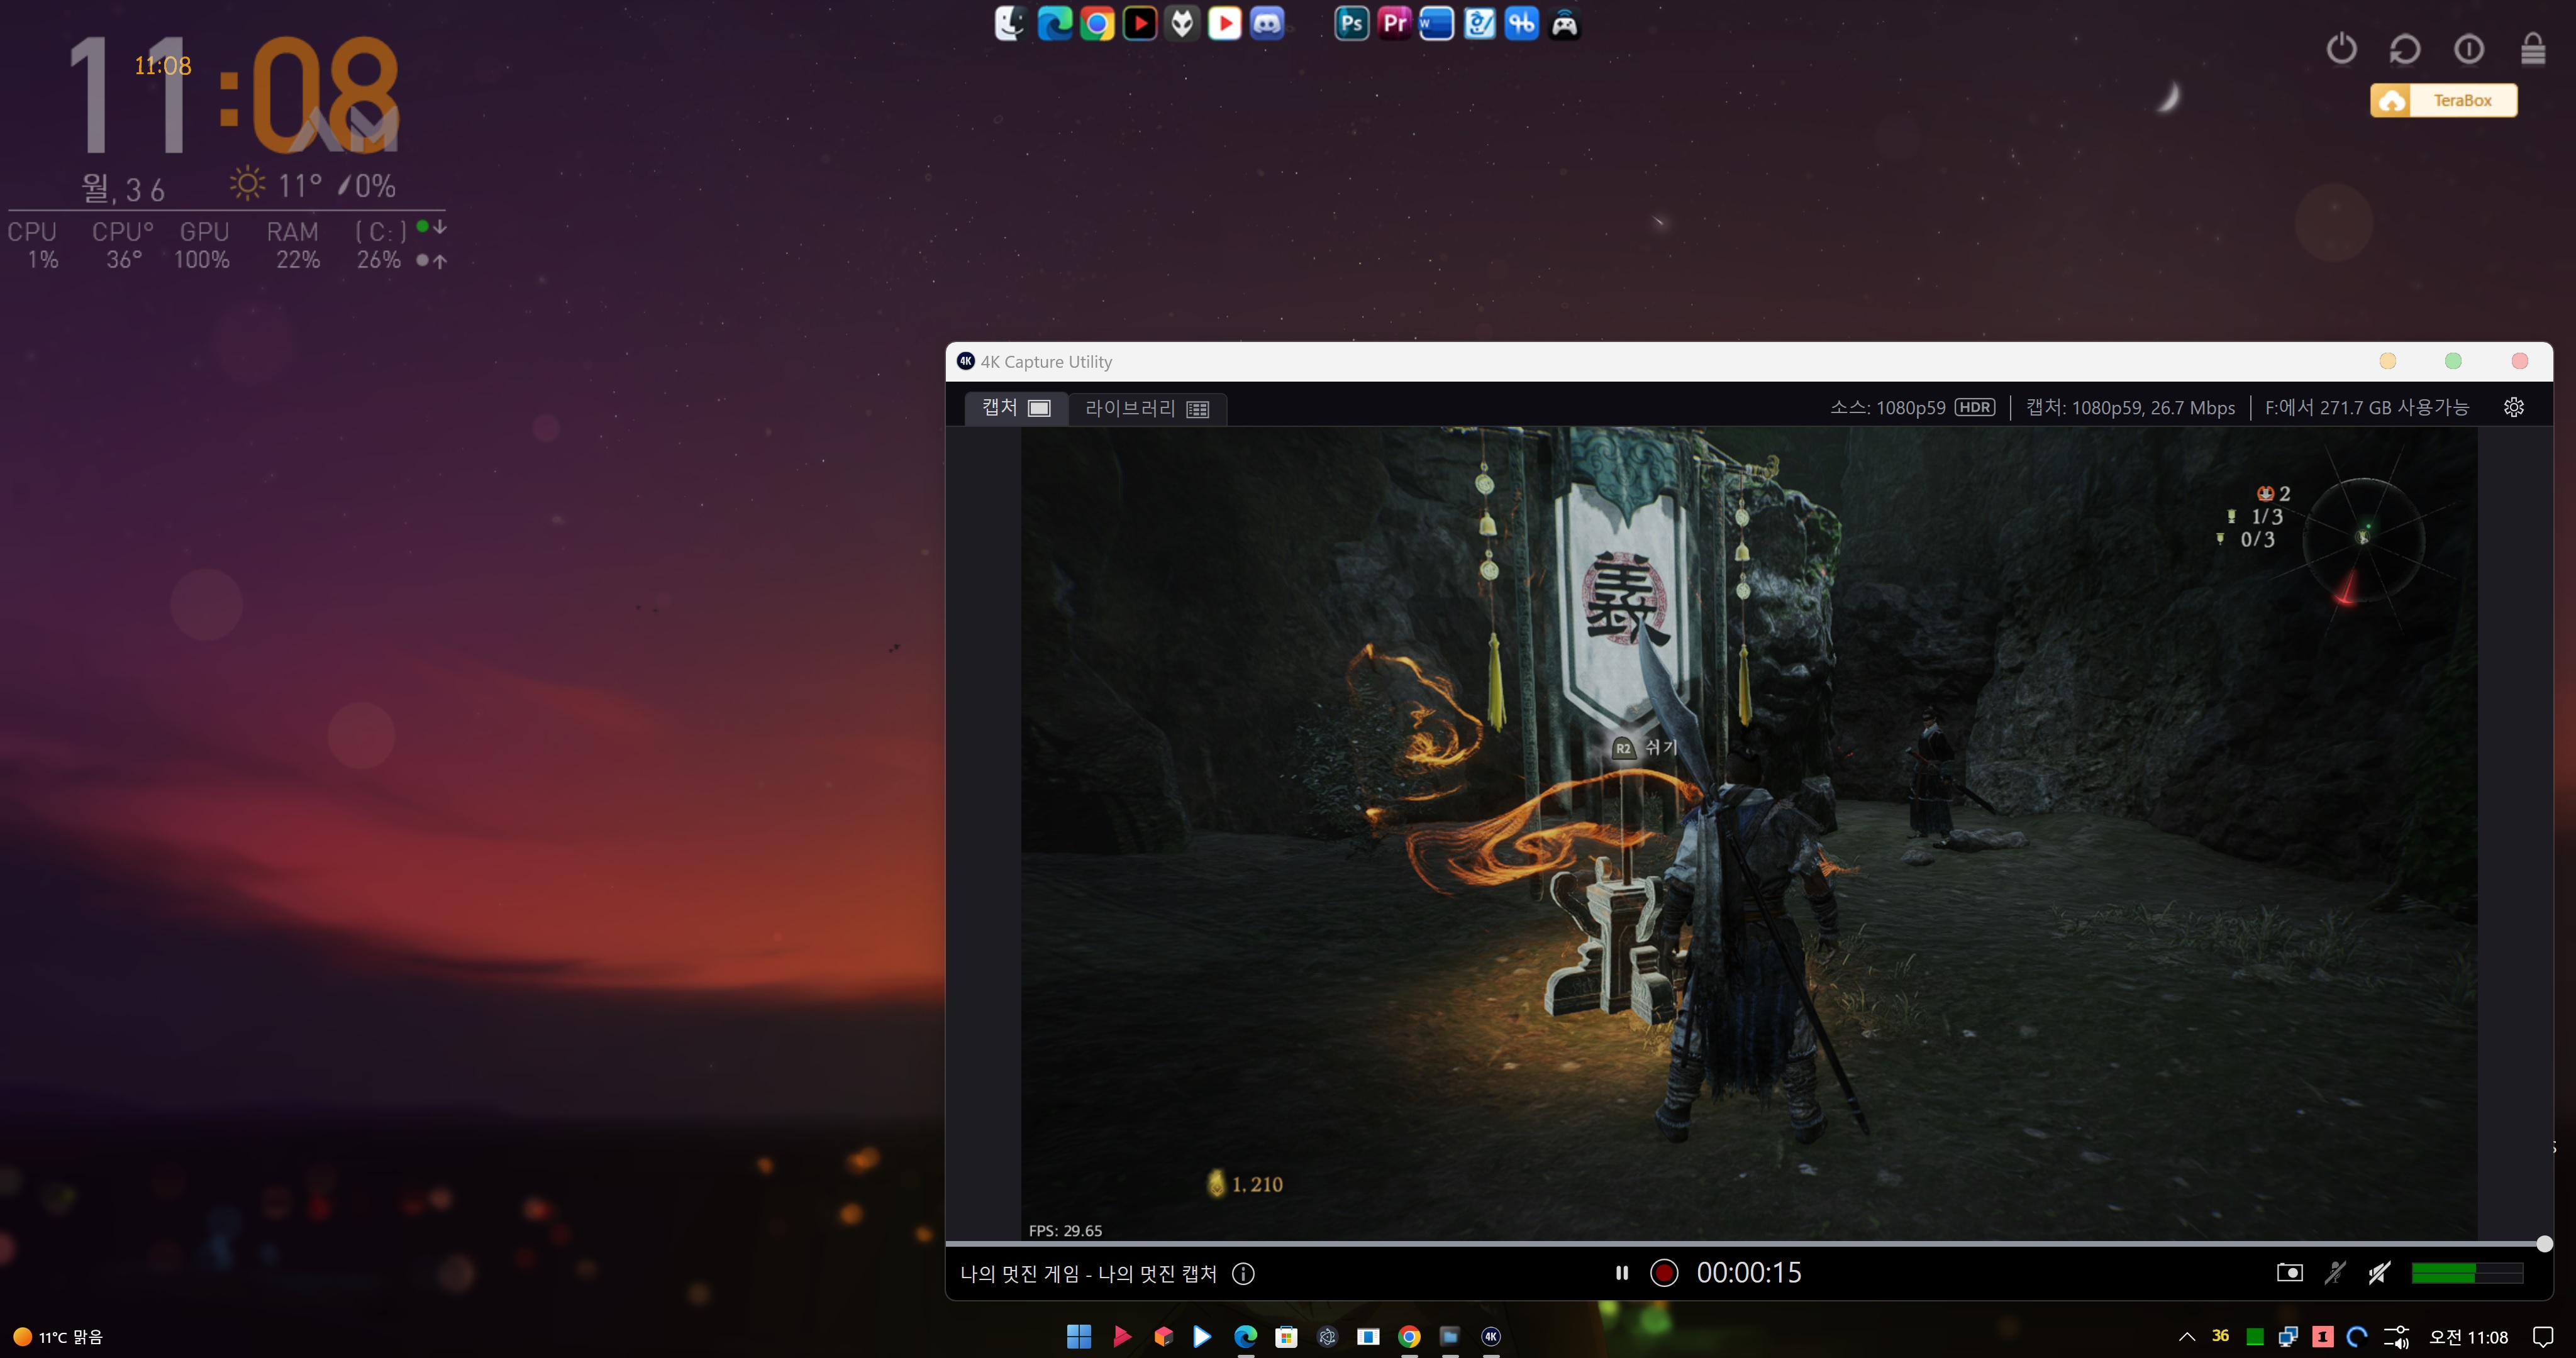The width and height of the screenshot is (2576, 1358).
Task: Click the capture title 나의 멋진 게임 - 나의 멋진 캡처
Action: tap(1088, 1273)
